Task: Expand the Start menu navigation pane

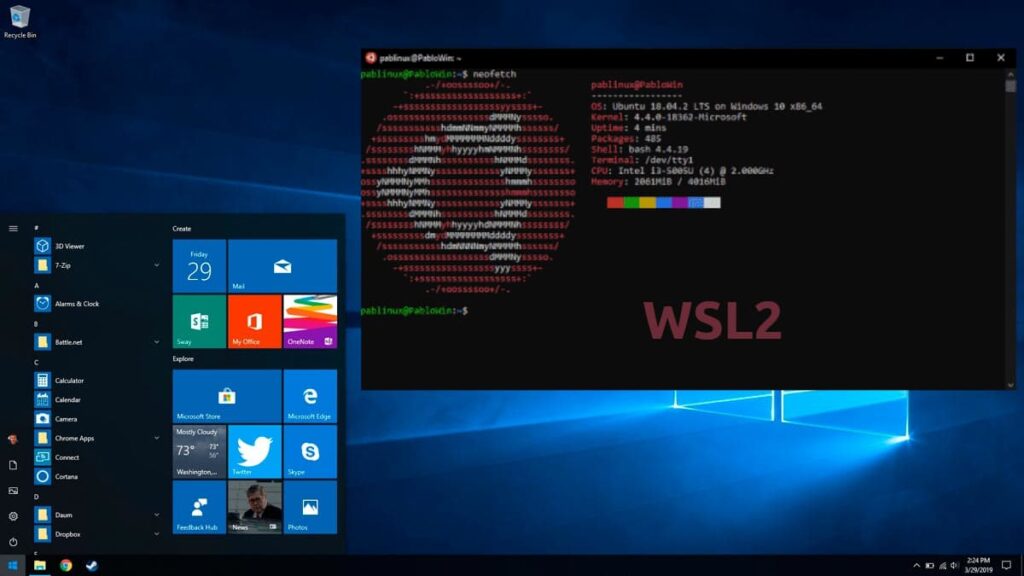Action: pos(14,228)
